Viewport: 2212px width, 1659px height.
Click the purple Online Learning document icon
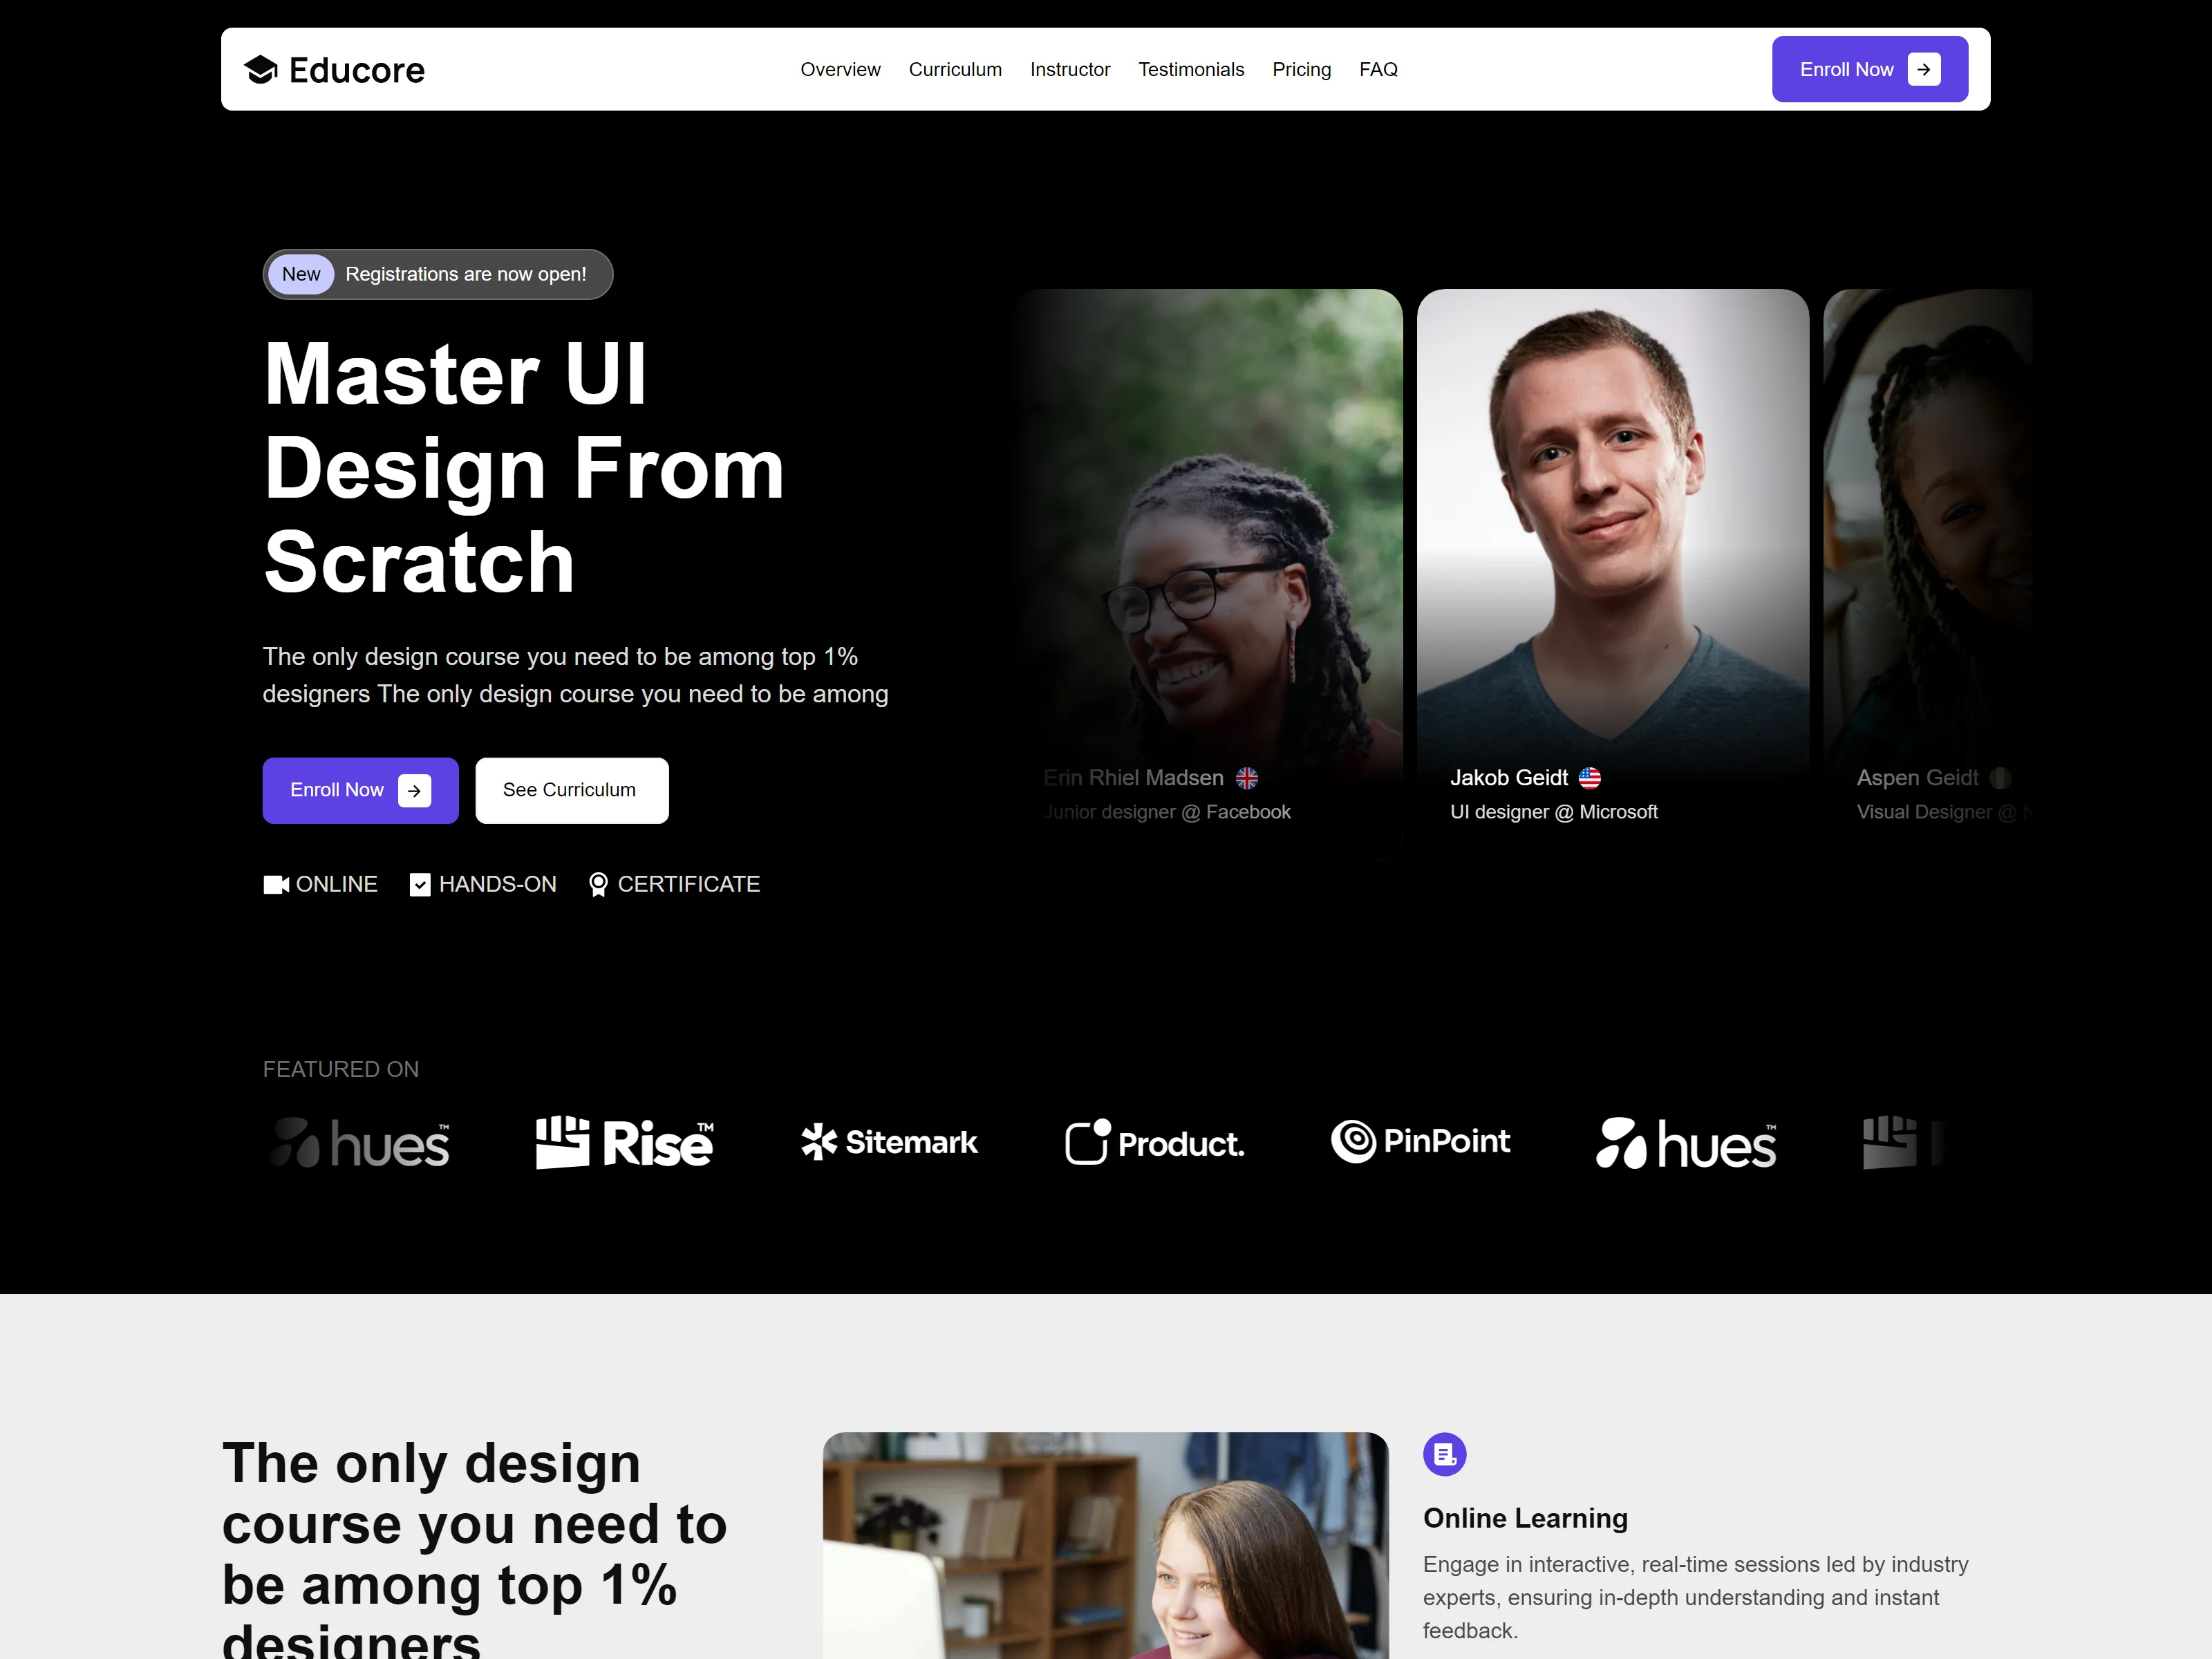click(x=1445, y=1455)
